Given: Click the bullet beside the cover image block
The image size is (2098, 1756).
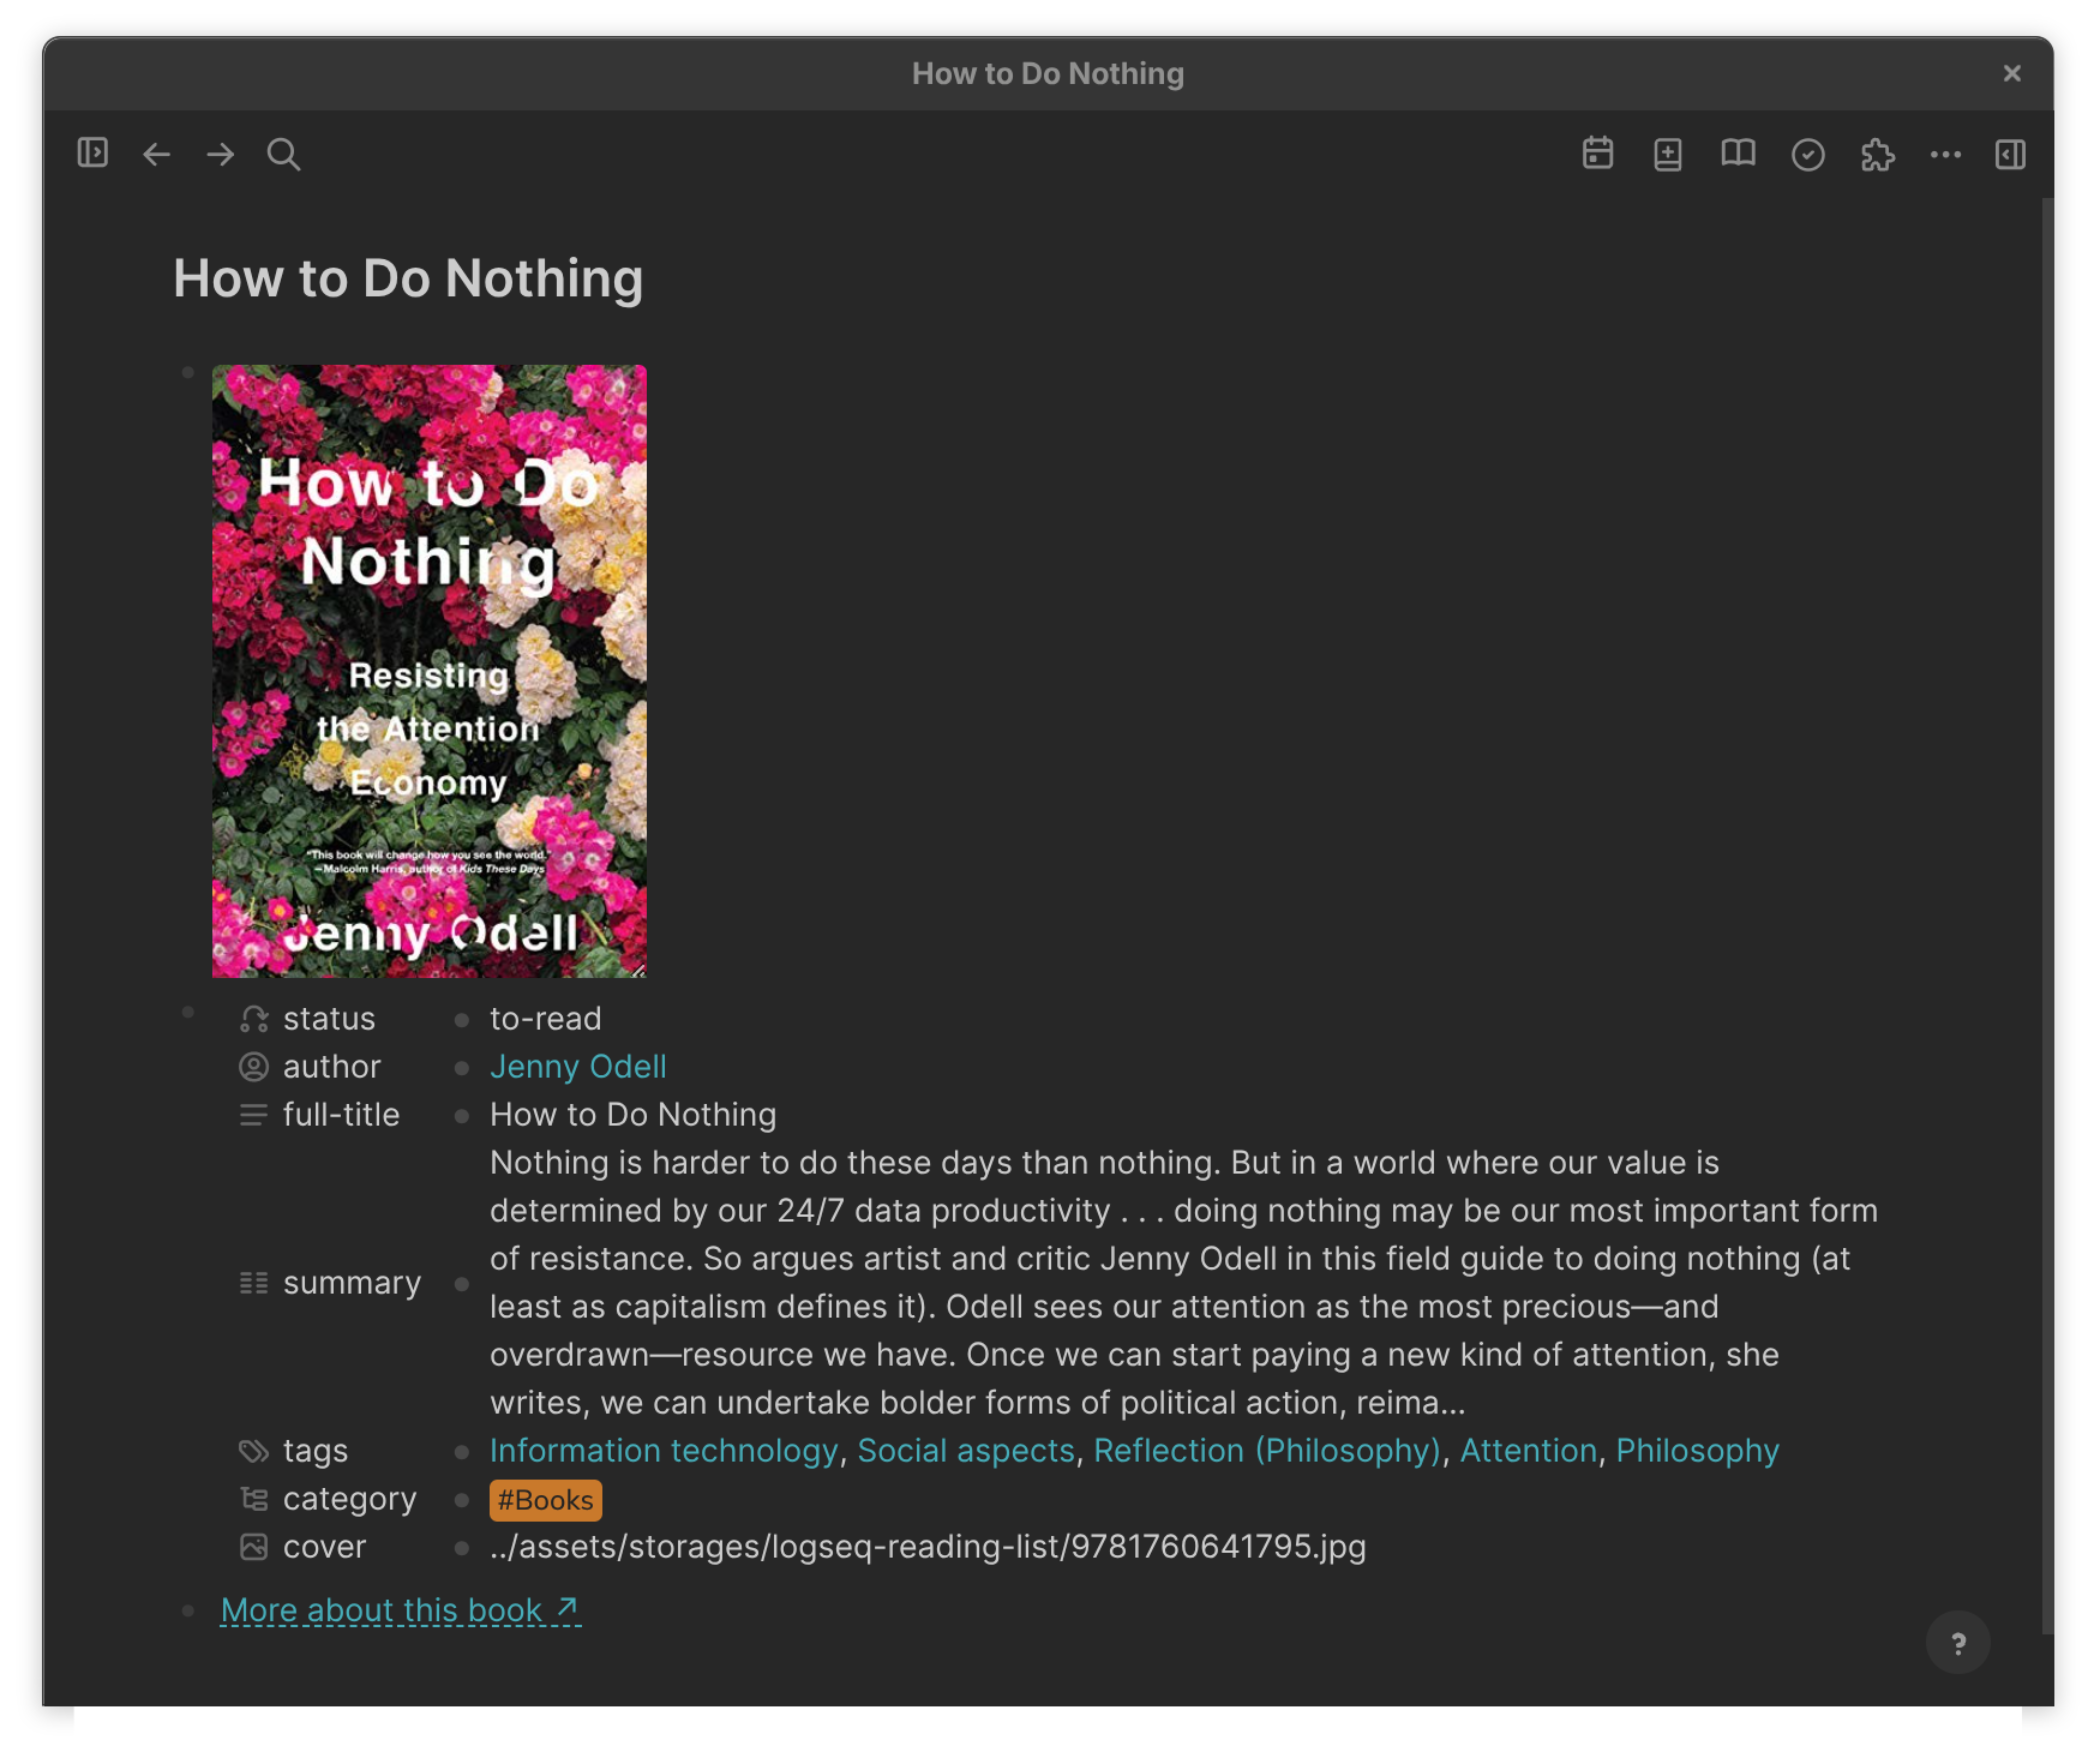Looking at the screenshot, I should point(188,373).
